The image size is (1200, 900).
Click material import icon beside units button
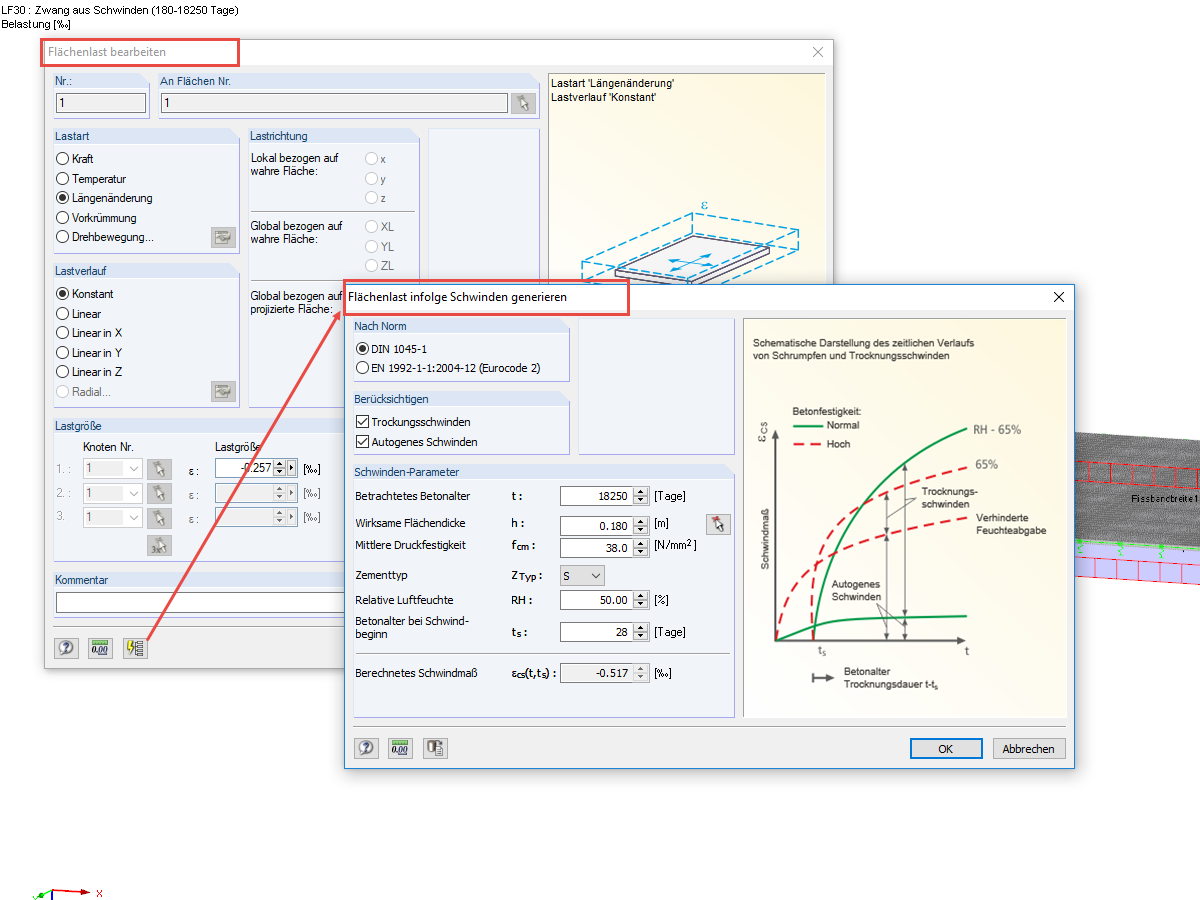pyautogui.click(x=435, y=747)
